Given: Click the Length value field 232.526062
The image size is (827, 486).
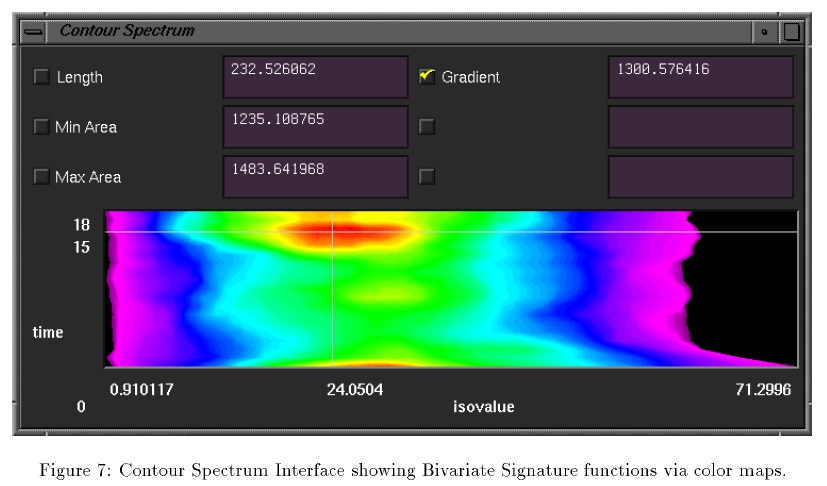Looking at the screenshot, I should click(315, 77).
